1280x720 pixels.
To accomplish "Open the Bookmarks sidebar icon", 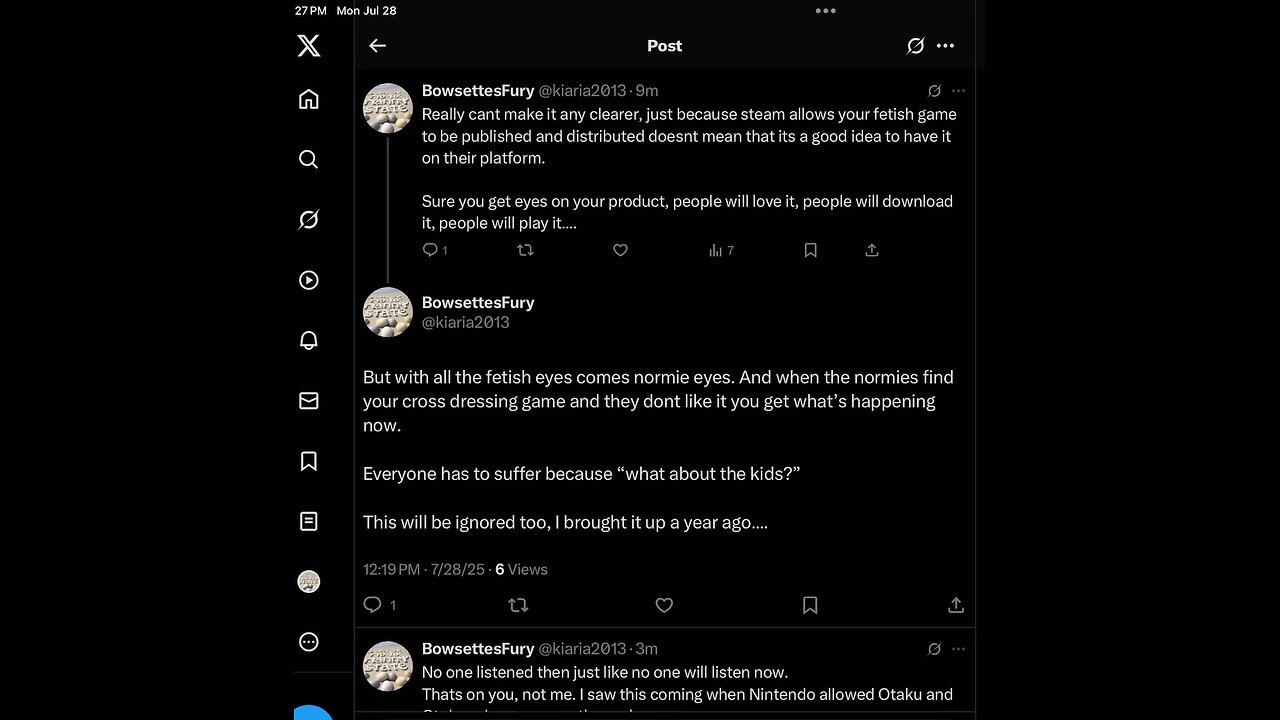I will [x=309, y=461].
